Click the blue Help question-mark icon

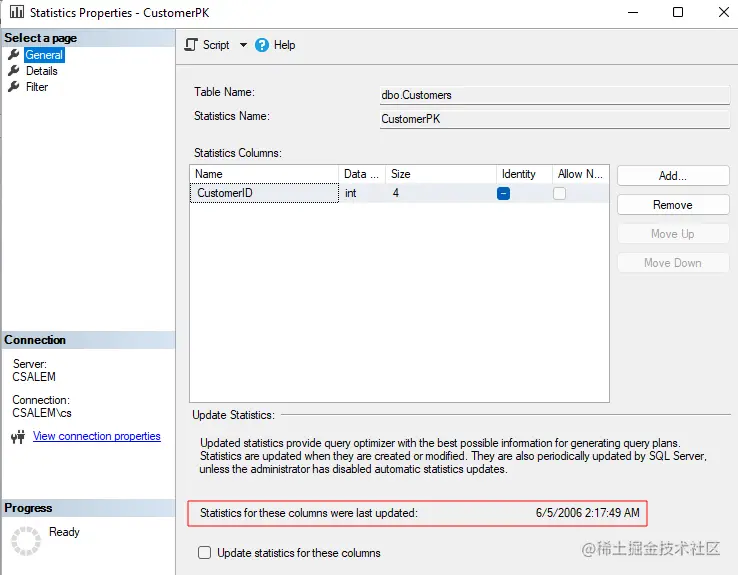click(x=262, y=45)
